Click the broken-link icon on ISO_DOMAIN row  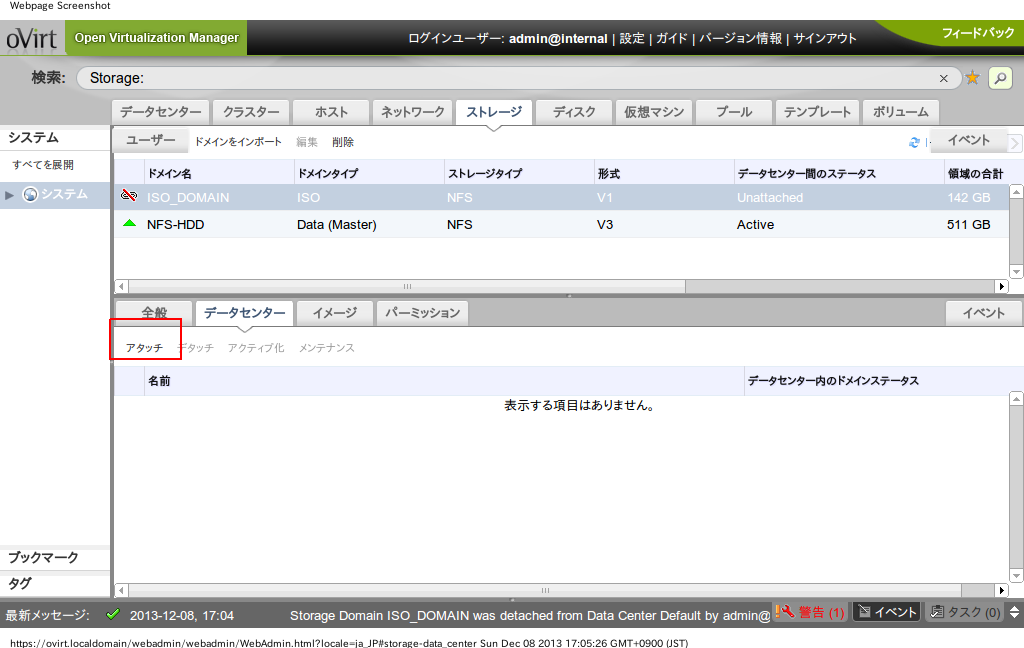[x=128, y=197]
